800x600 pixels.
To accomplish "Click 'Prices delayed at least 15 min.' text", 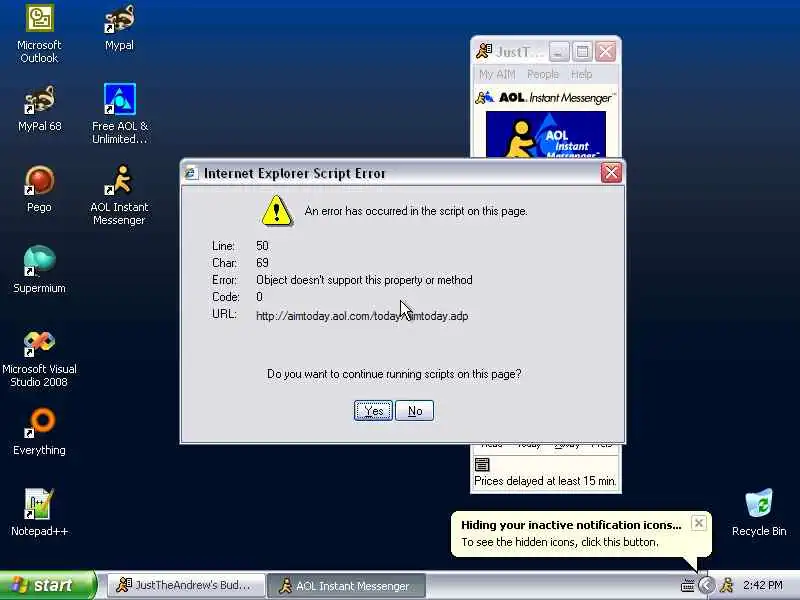I will point(545,481).
